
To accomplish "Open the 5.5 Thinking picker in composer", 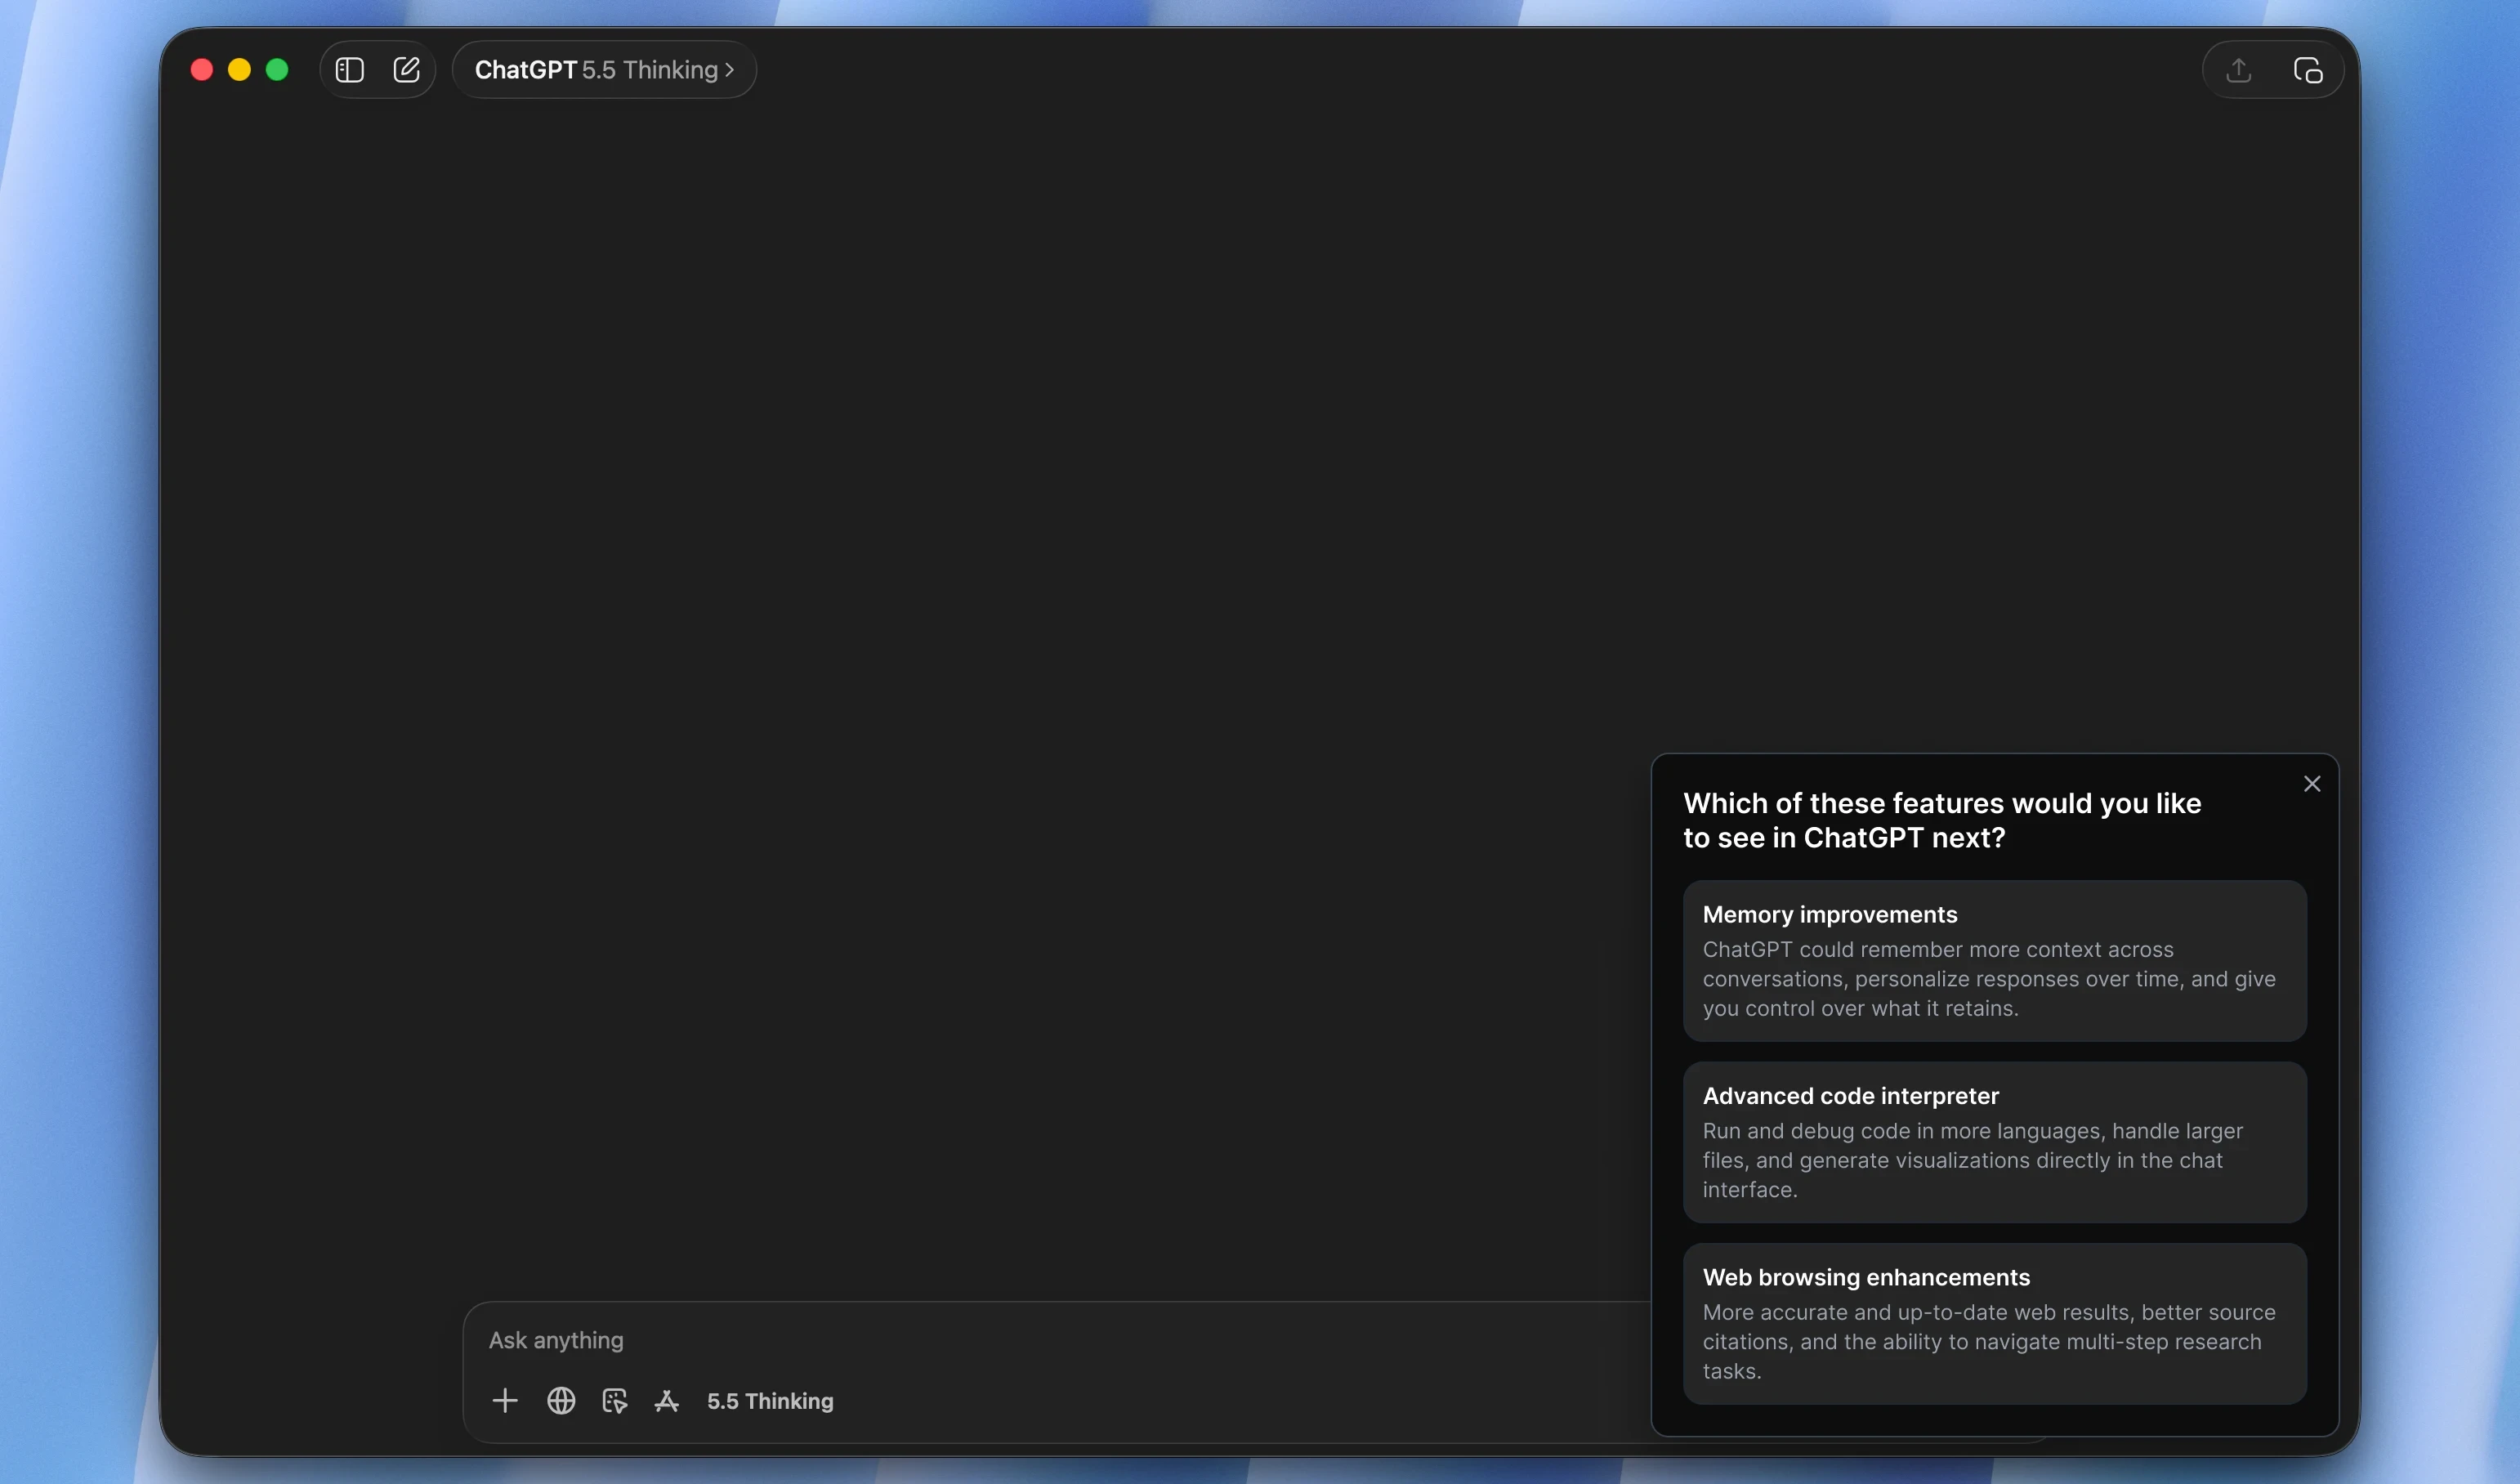I will [x=770, y=1401].
